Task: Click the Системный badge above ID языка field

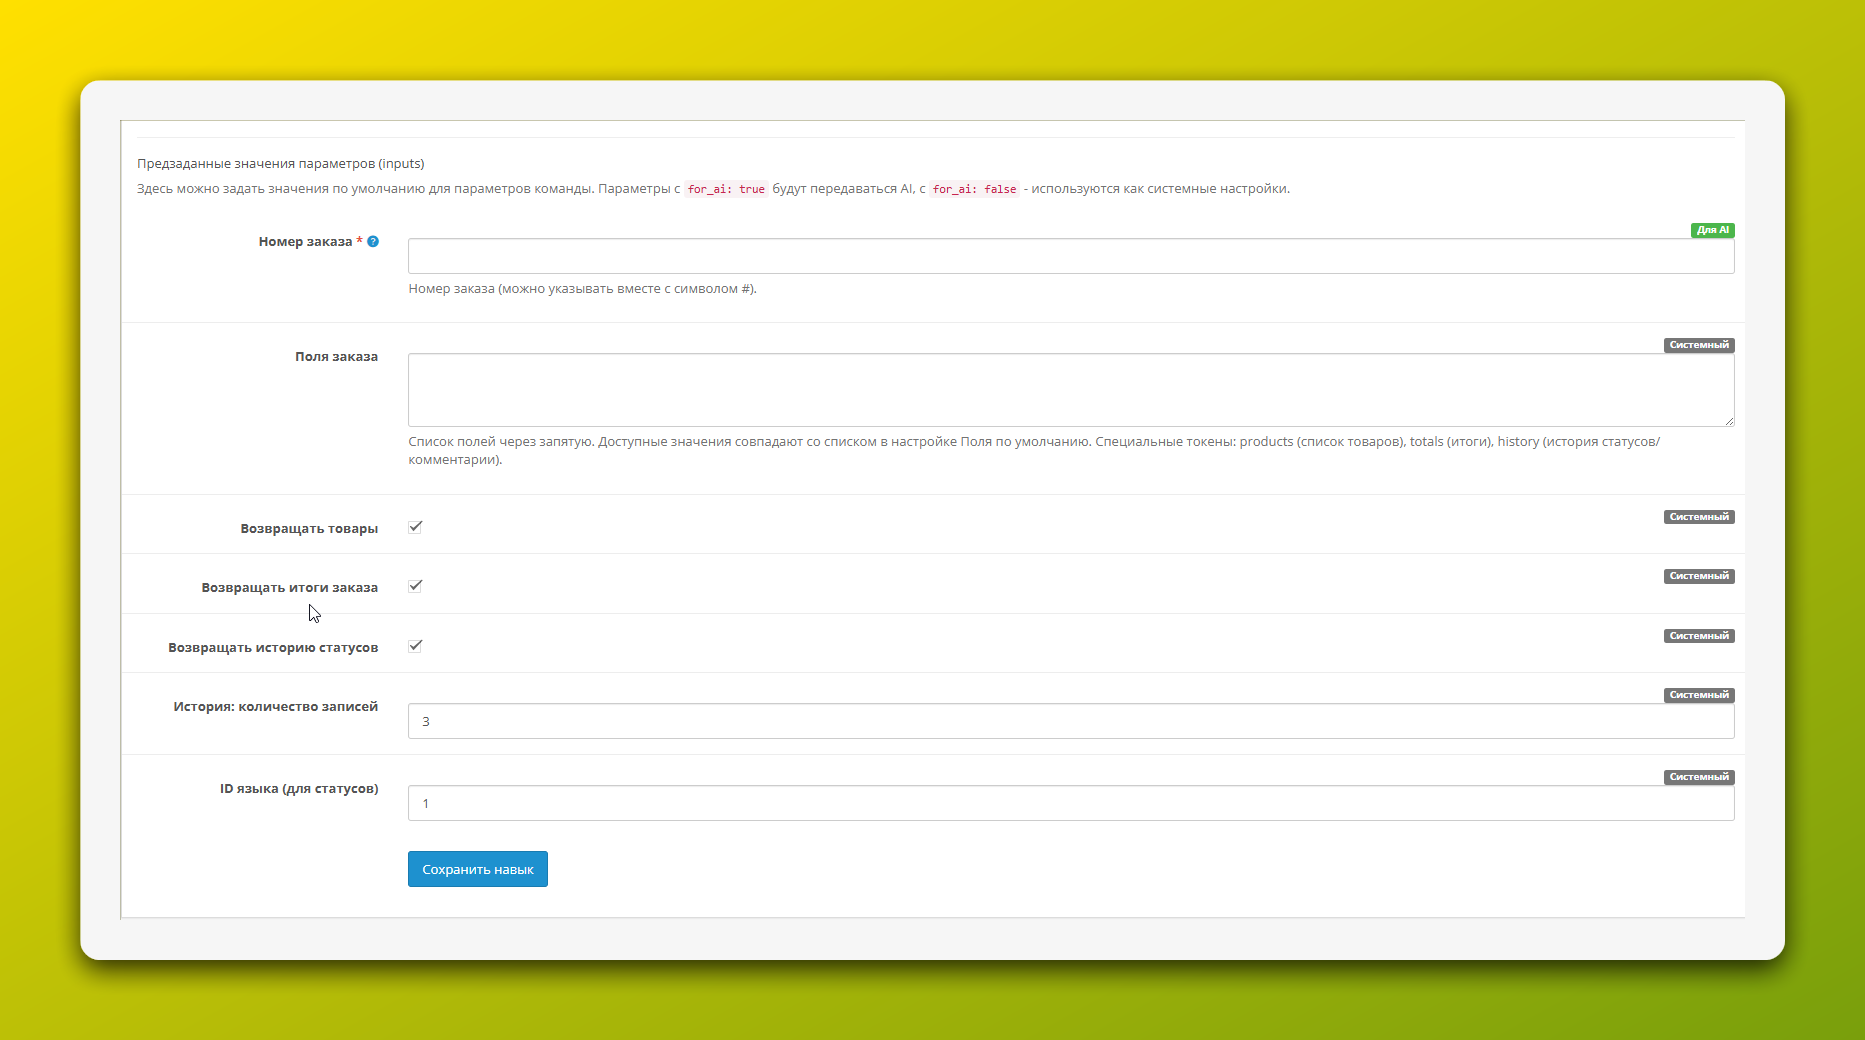Action: click(x=1698, y=777)
